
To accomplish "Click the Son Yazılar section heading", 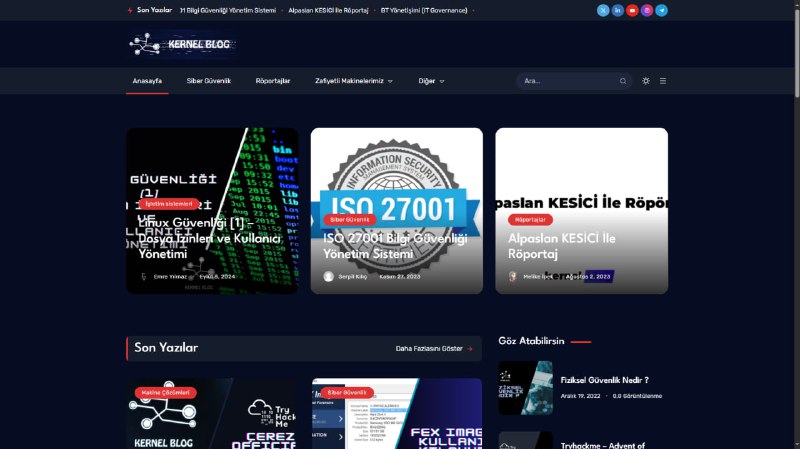I will point(166,347).
